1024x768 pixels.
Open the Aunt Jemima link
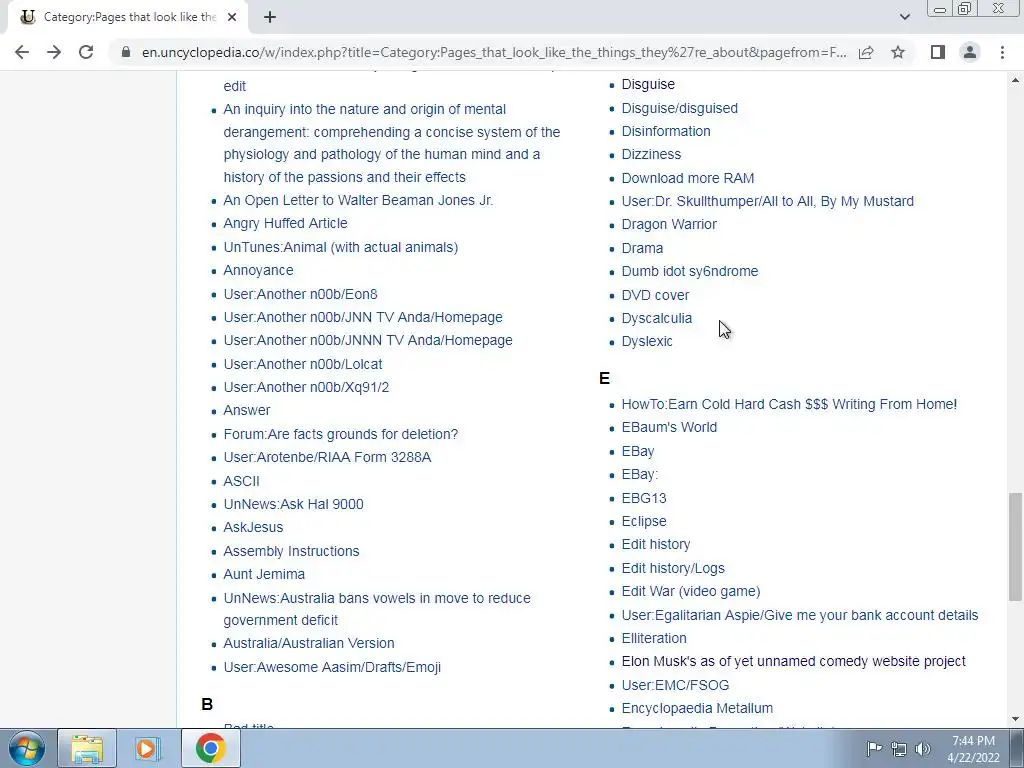264,574
